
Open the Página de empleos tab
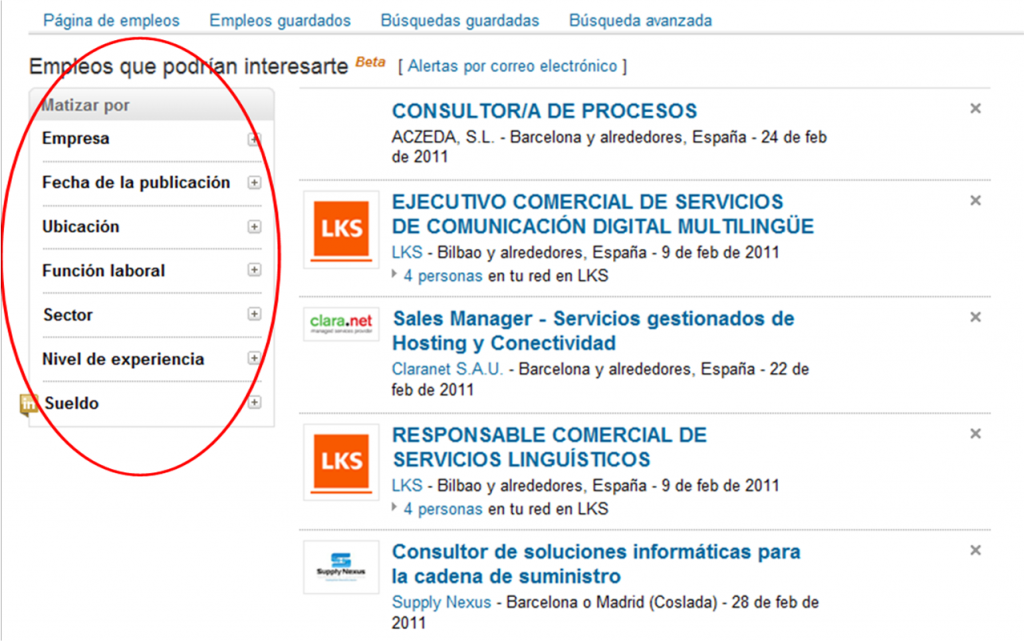click(x=111, y=21)
